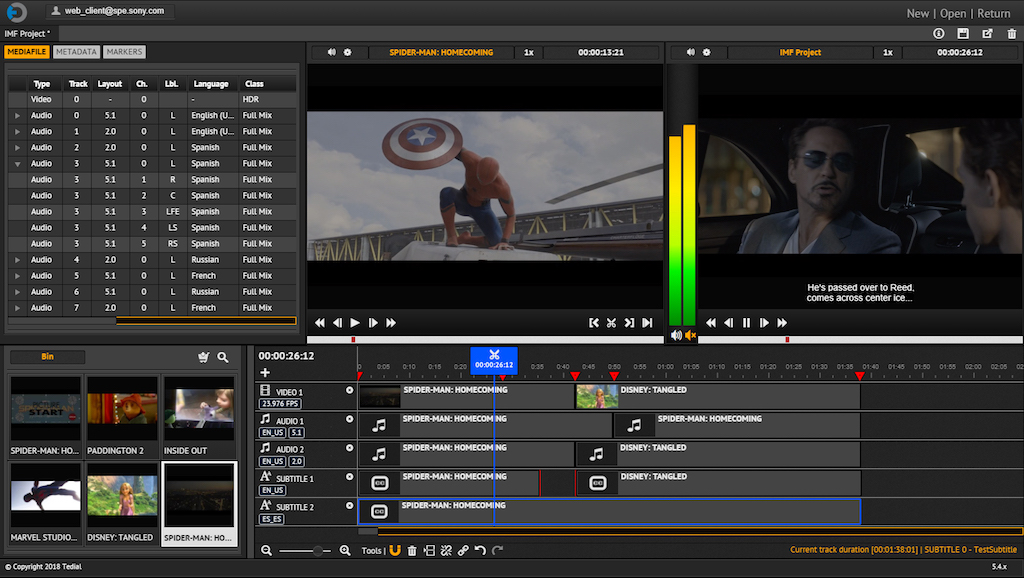Click the link clips tool icon

click(x=463, y=550)
